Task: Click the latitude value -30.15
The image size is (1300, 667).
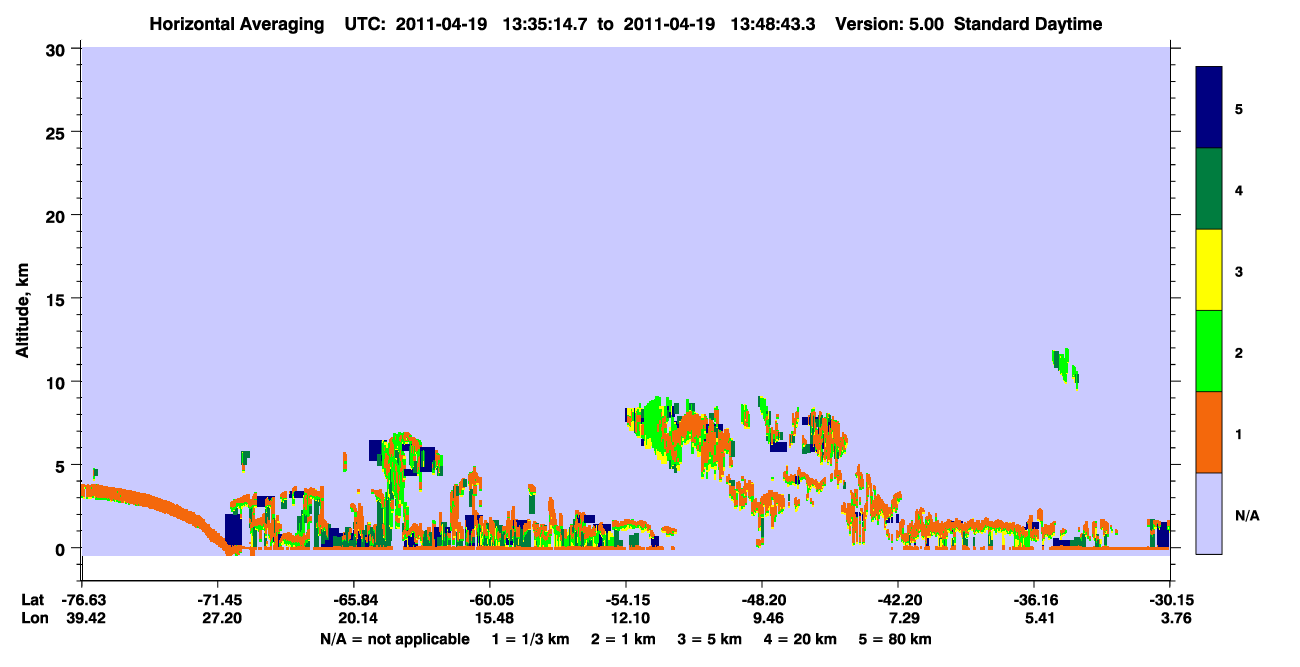Action: 1170,600
